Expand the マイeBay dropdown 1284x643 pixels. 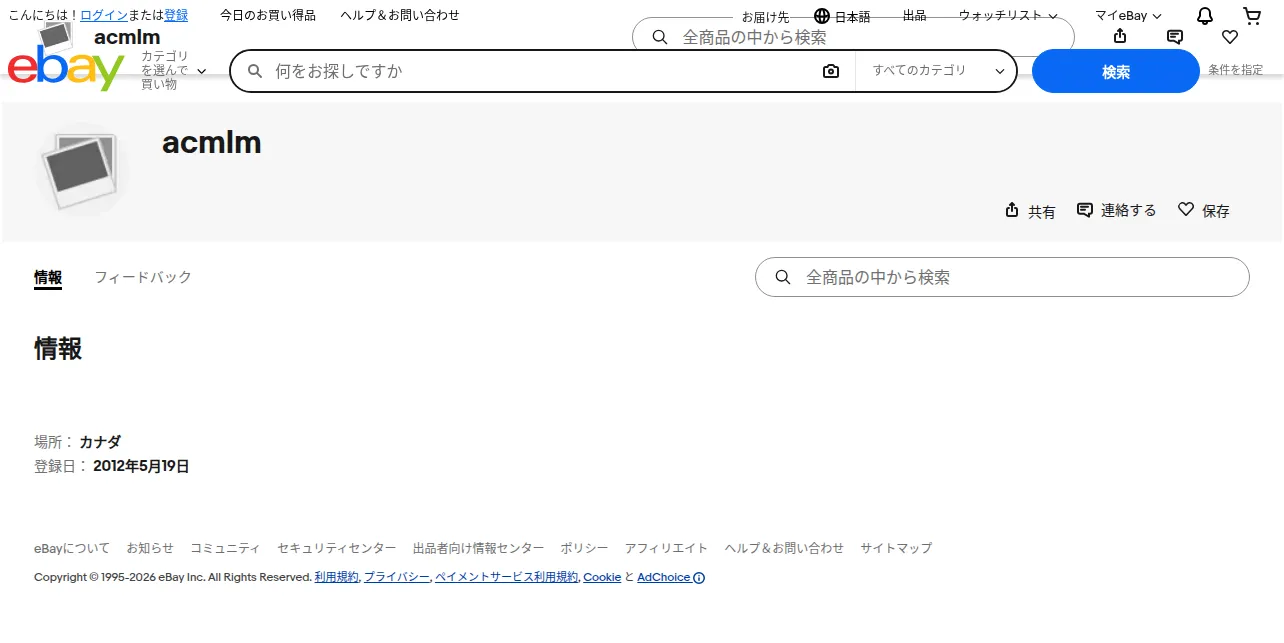point(1128,16)
